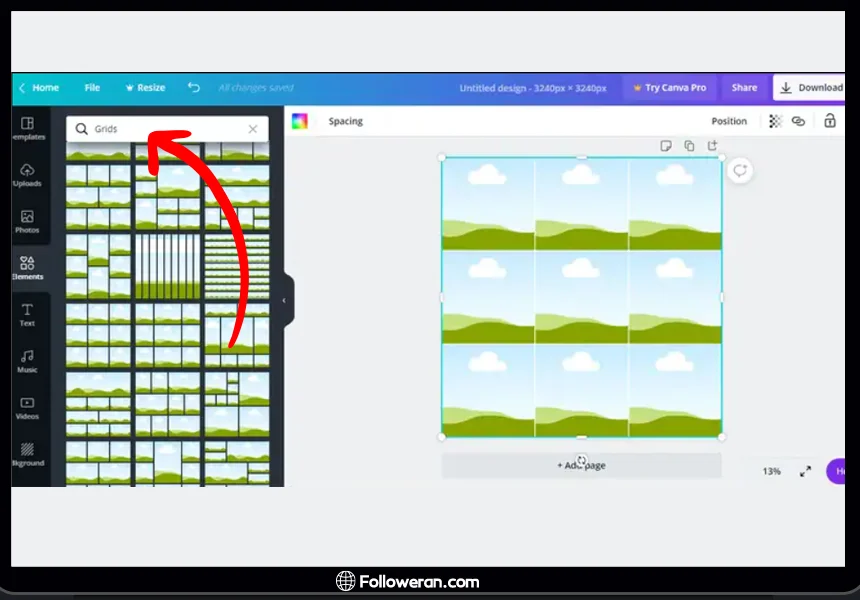860x600 pixels.
Task: Open the Templates sidebar panel
Action: [27, 128]
